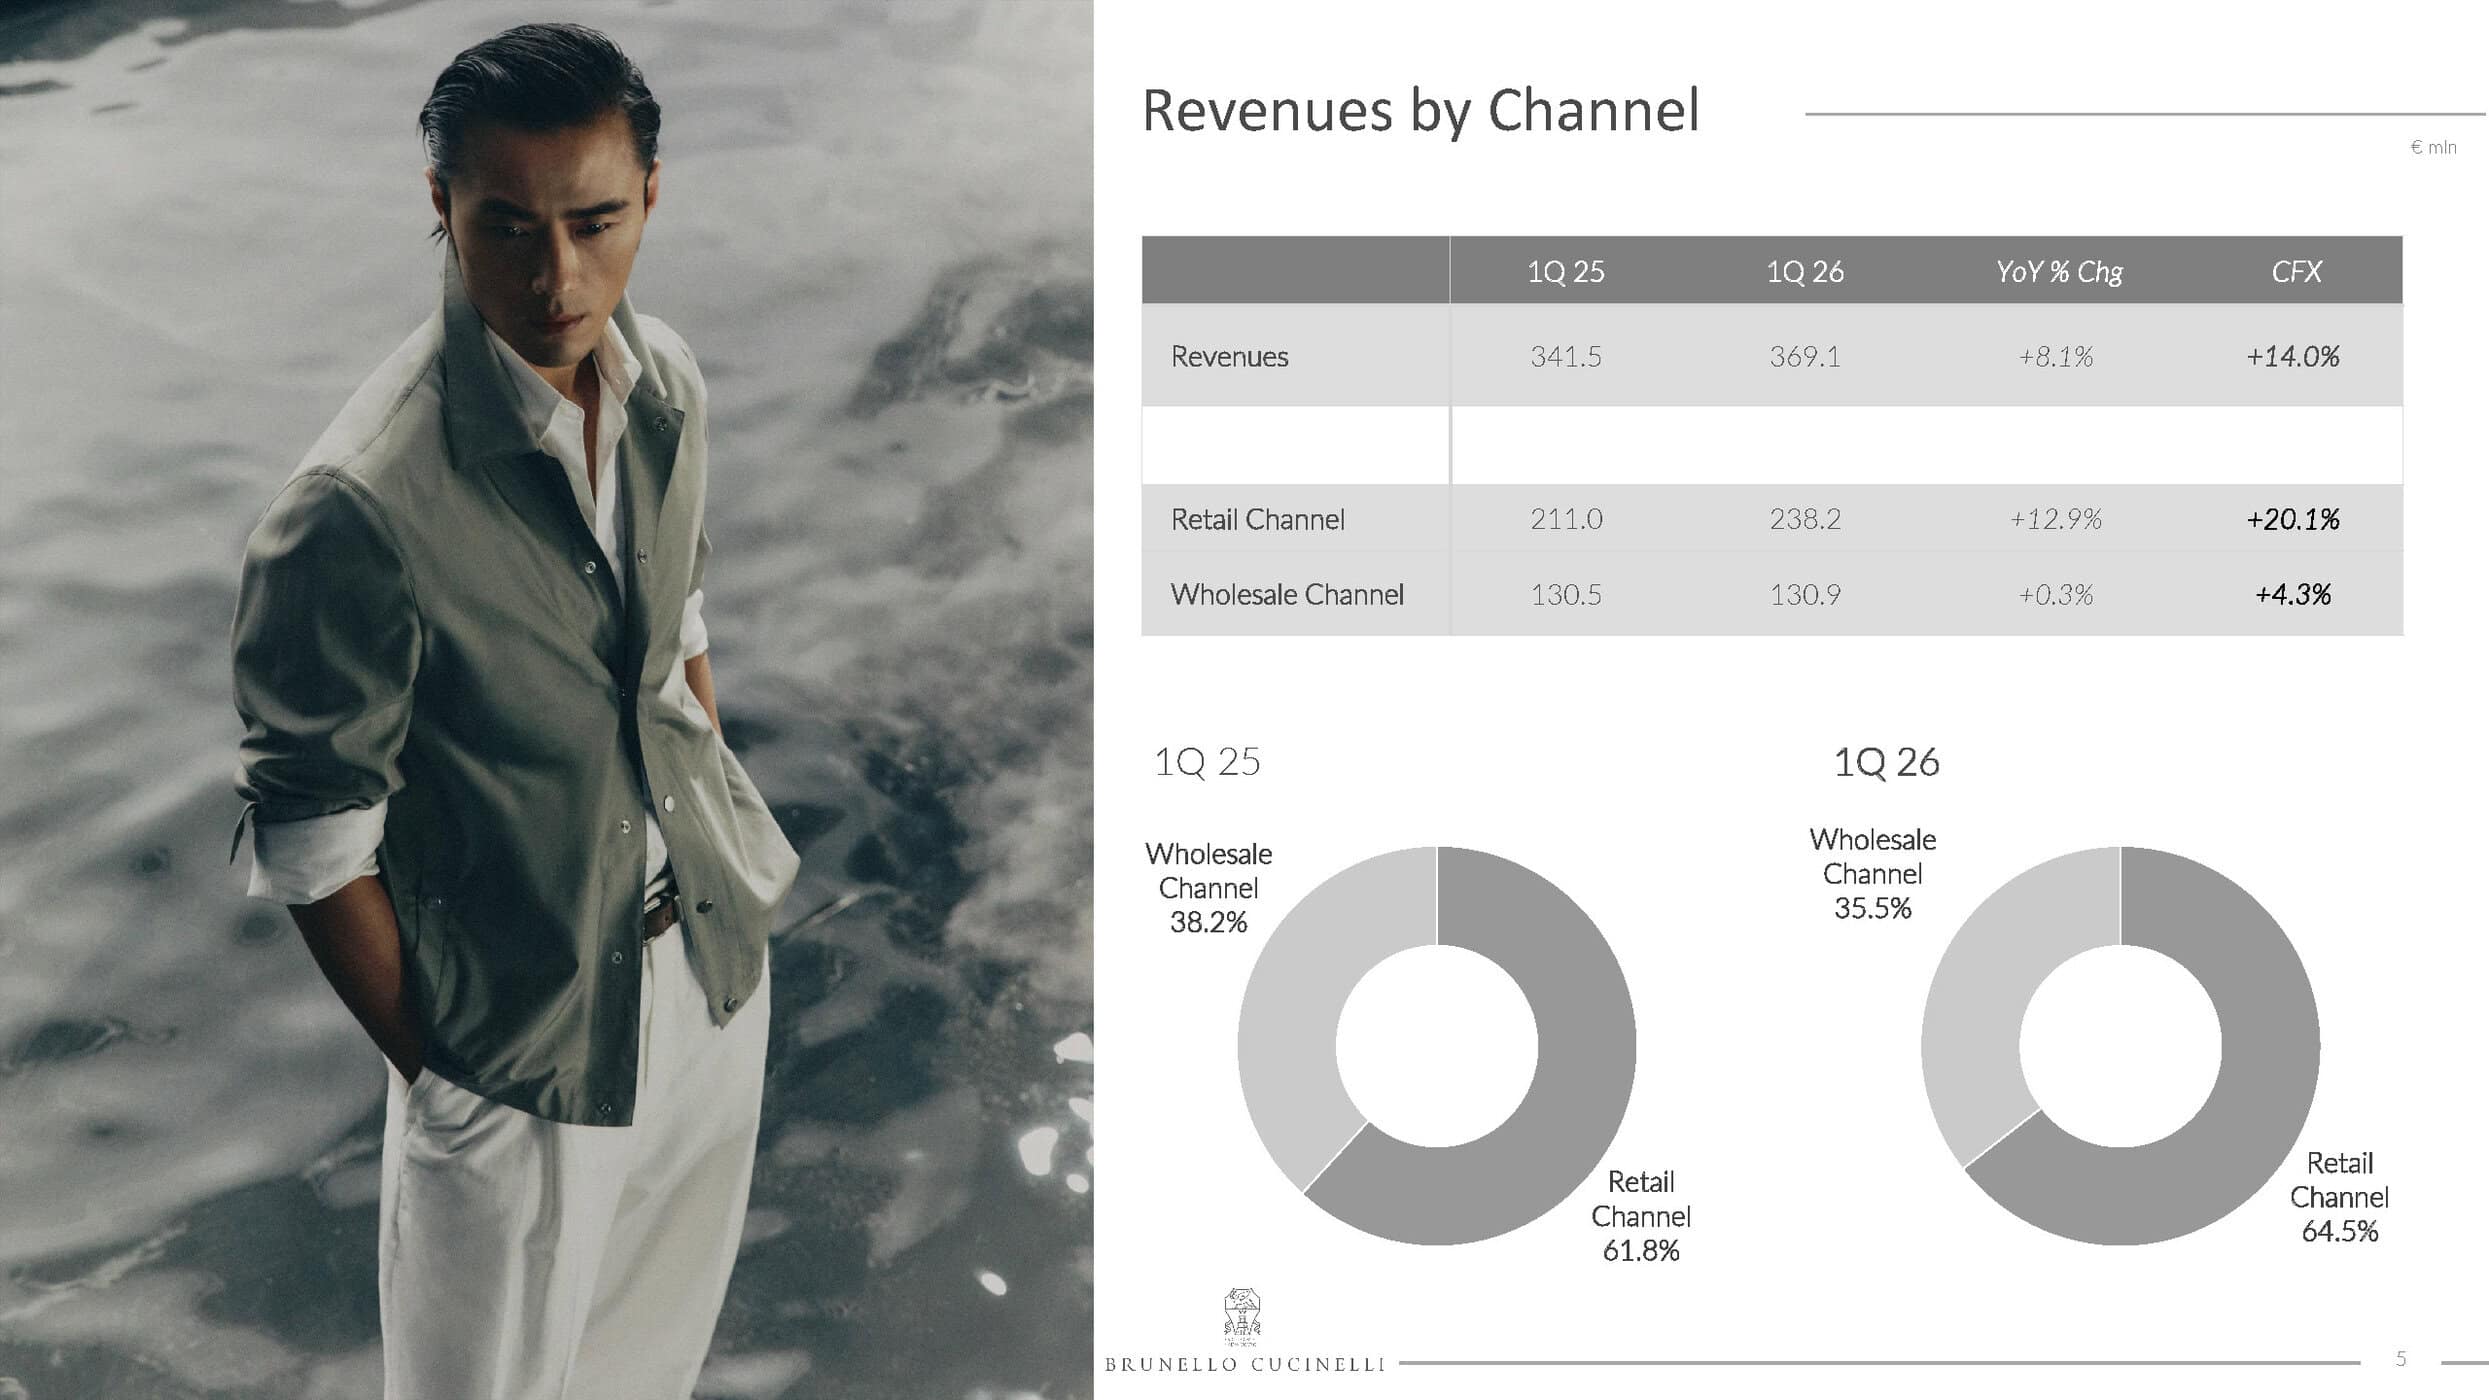Click the Brunello Cucinelli crest logo
This screenshot has height=1400, width=2489.
pos(1242,1314)
